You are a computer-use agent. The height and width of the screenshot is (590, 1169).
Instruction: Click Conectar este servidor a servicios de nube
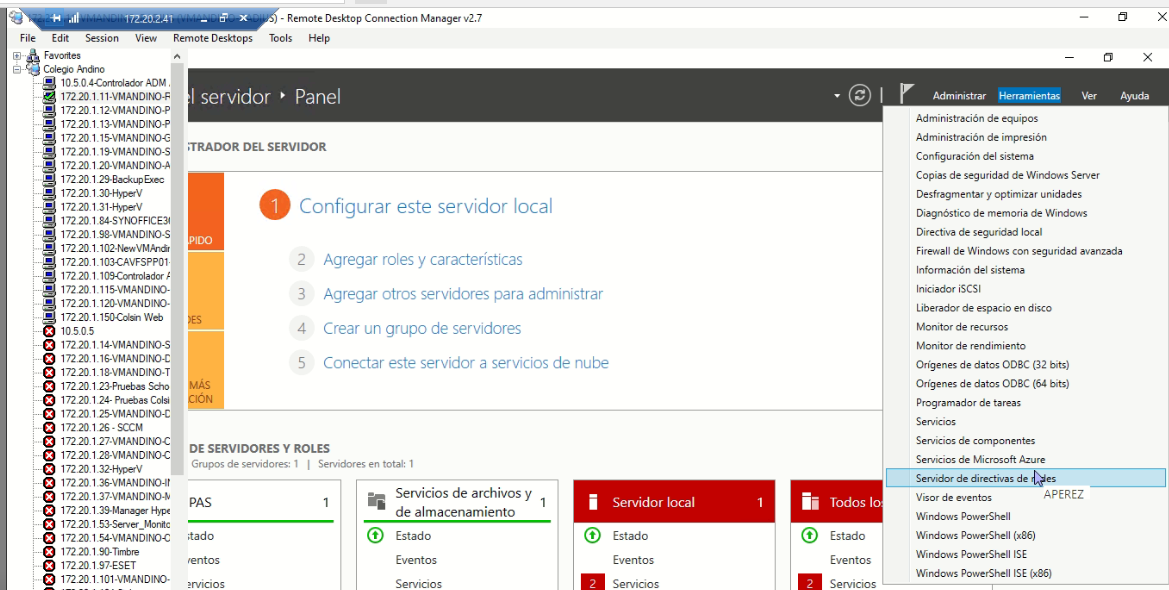coord(466,363)
